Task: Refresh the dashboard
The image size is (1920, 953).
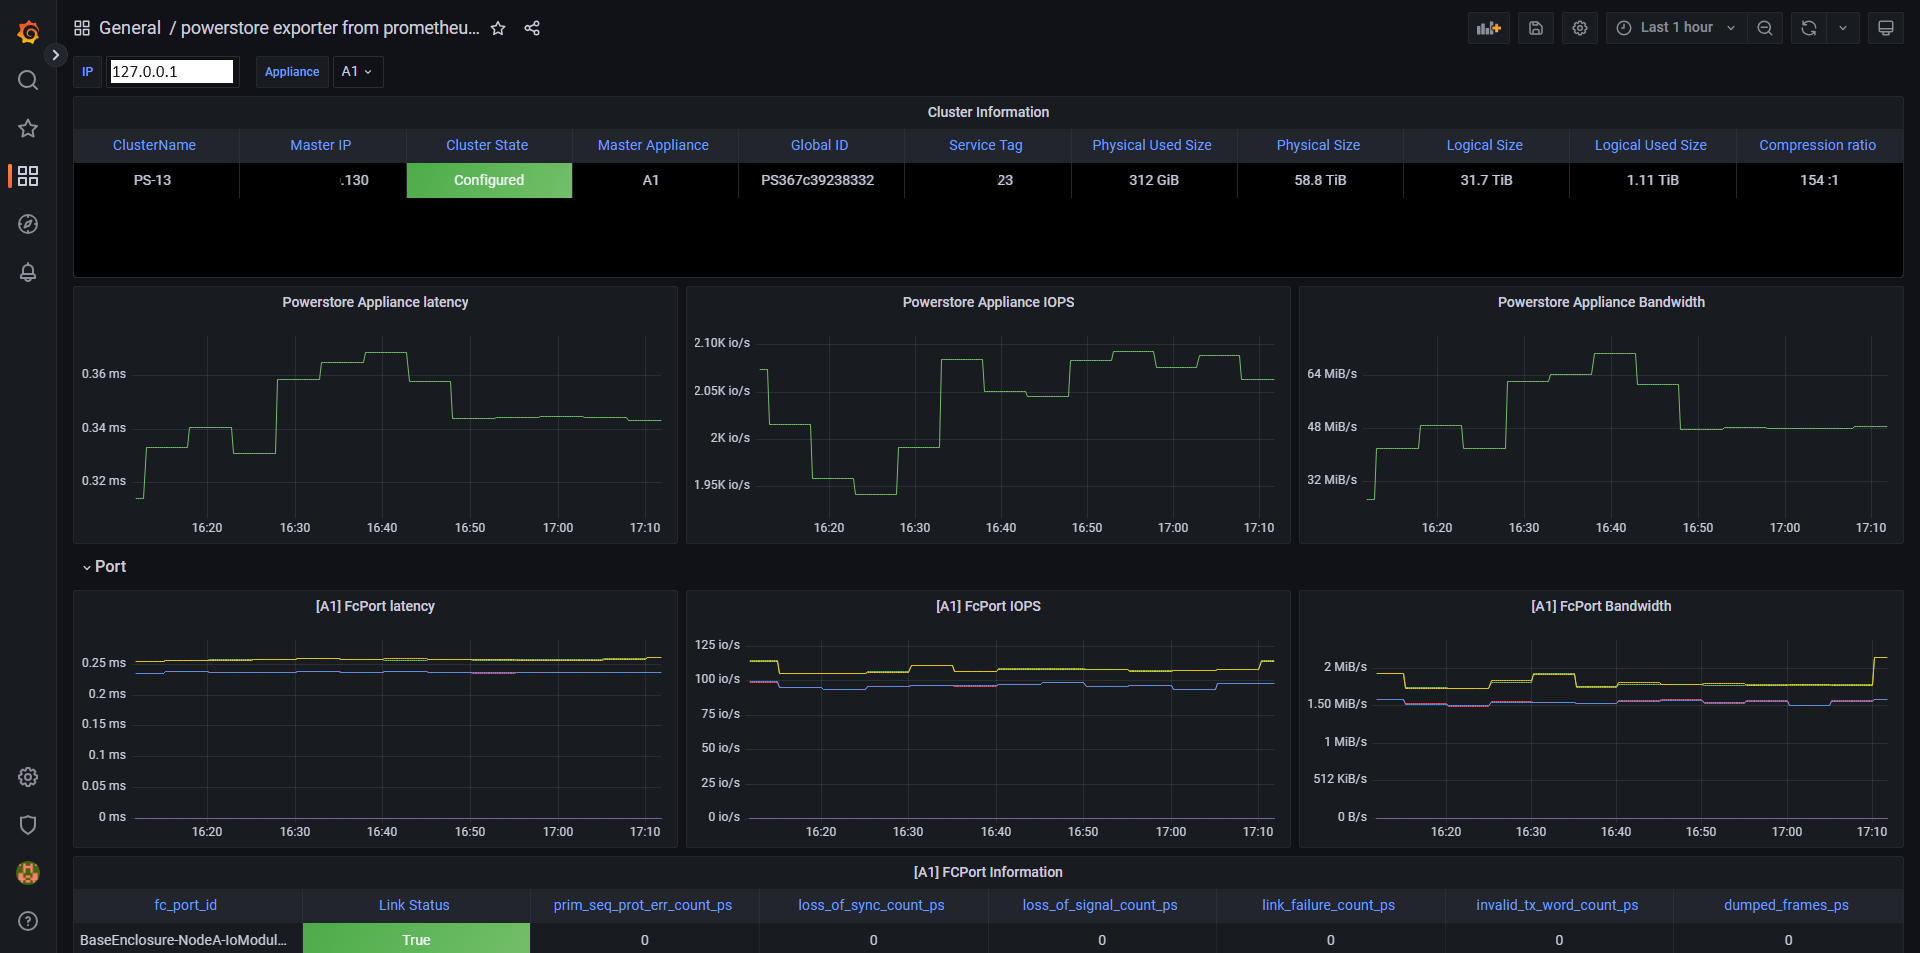Action: [1809, 28]
